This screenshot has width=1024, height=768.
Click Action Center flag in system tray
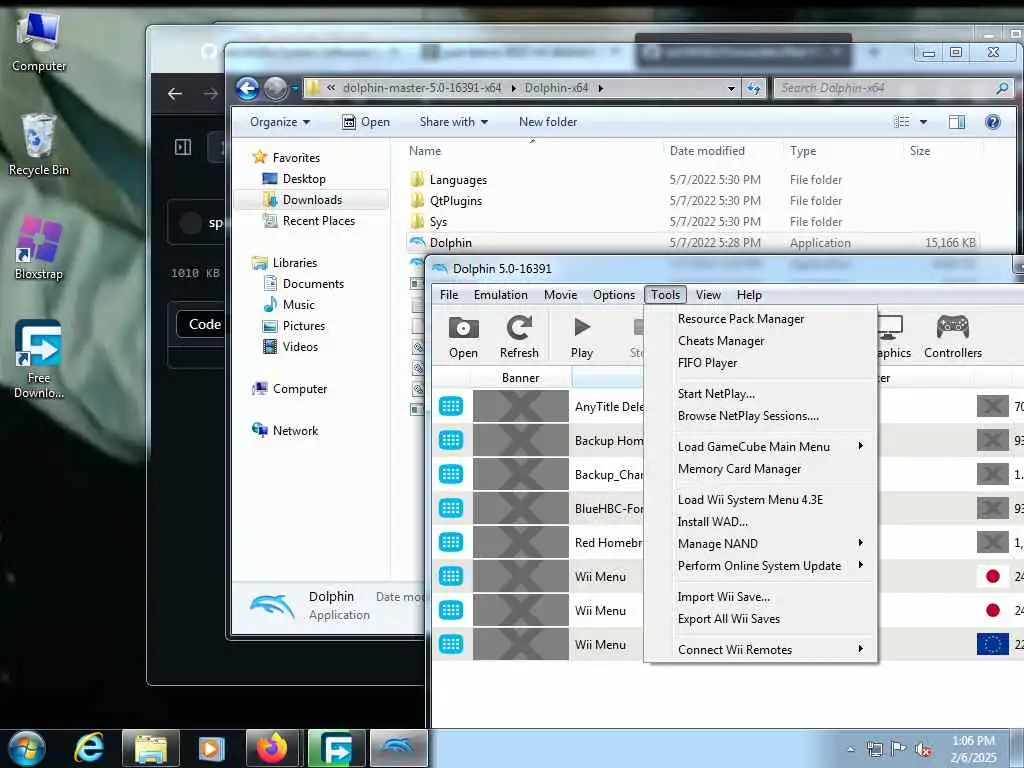(899, 750)
